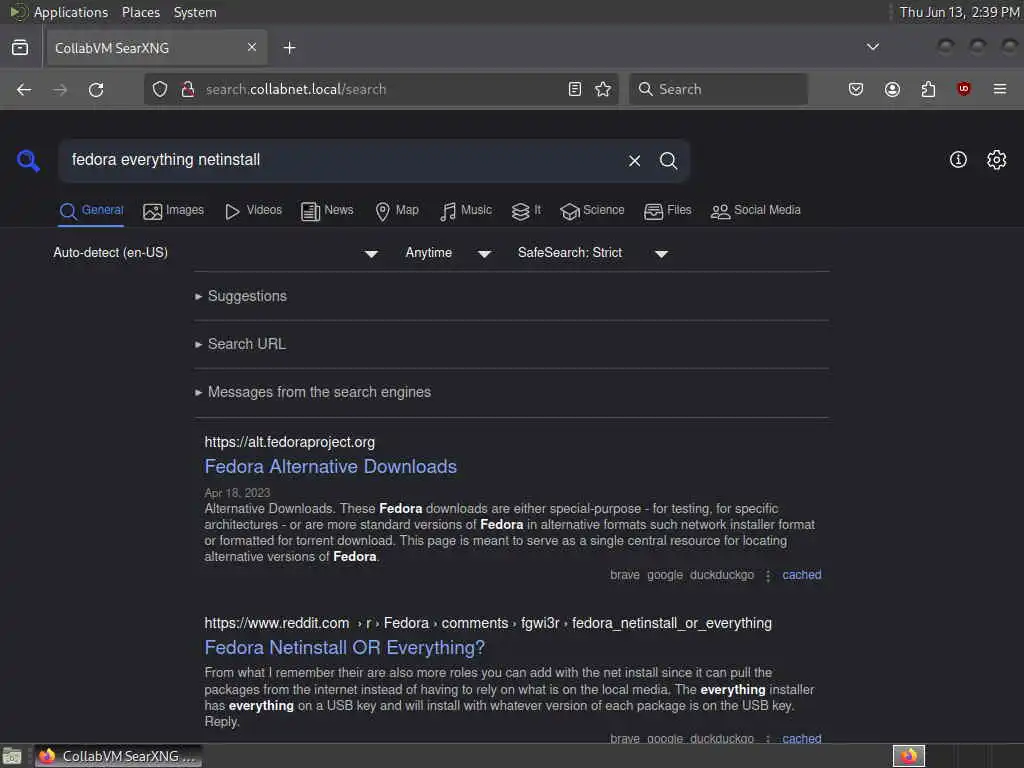
Task: Switch to Music category
Action: tap(466, 210)
